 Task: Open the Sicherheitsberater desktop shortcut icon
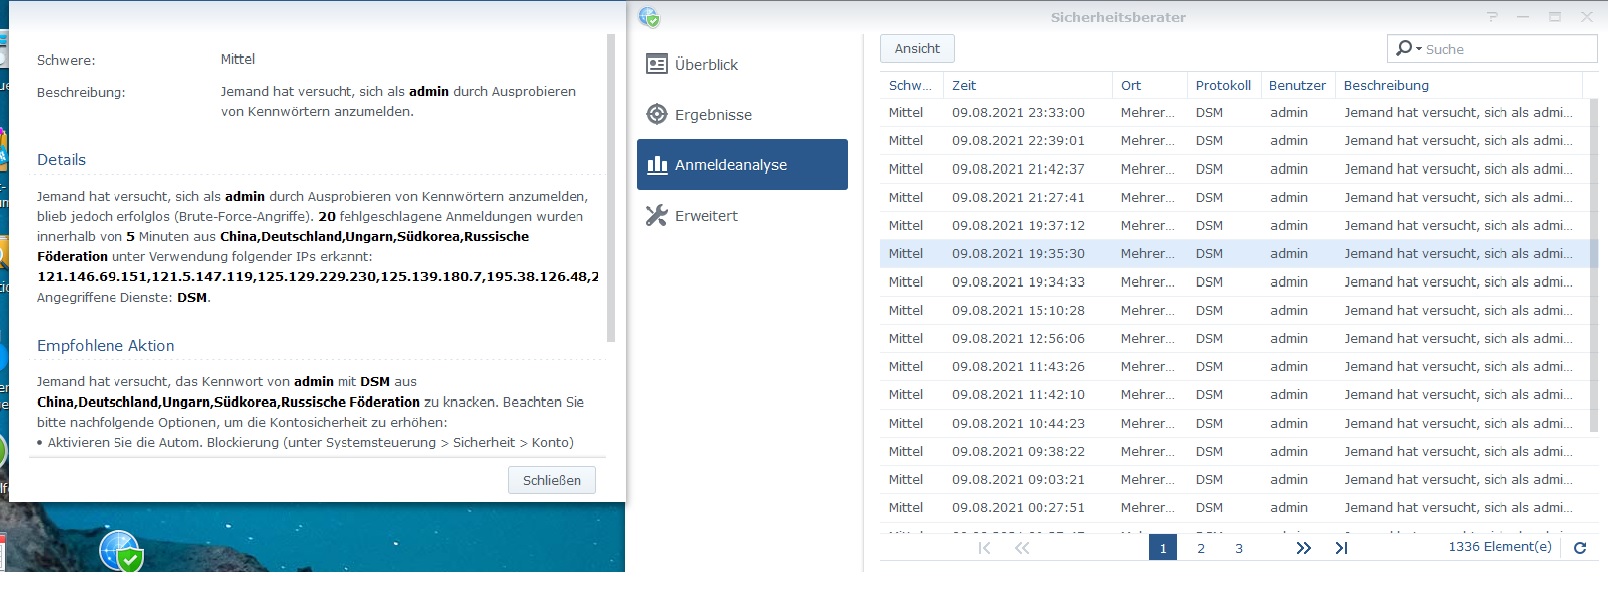(121, 551)
